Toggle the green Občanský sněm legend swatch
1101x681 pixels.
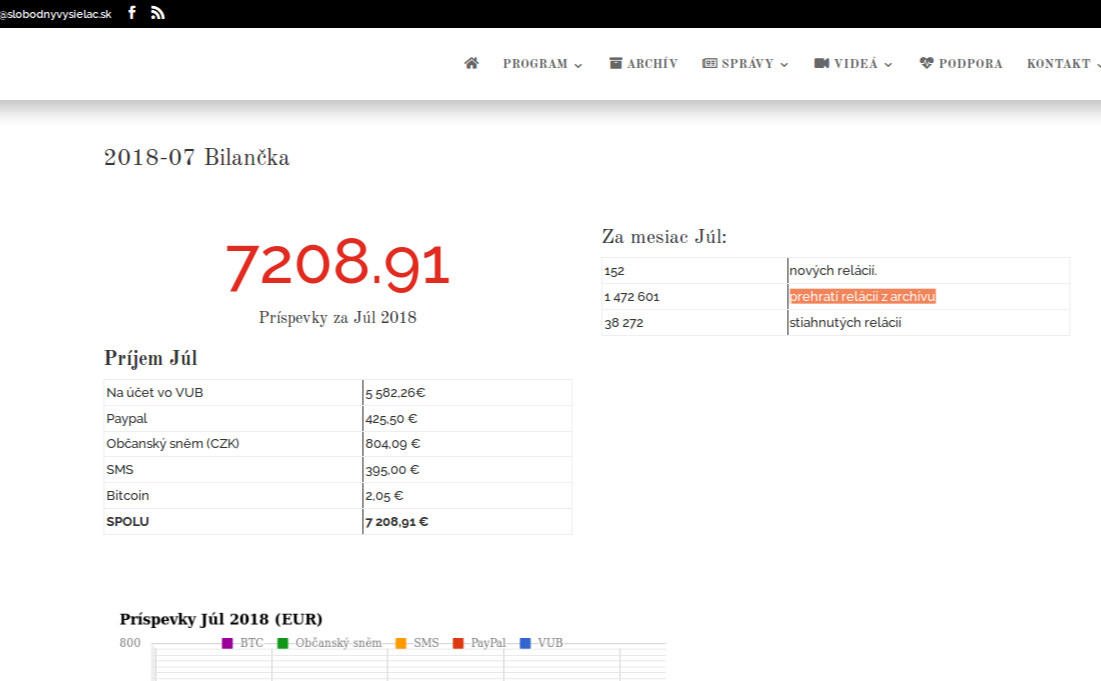click(x=283, y=643)
